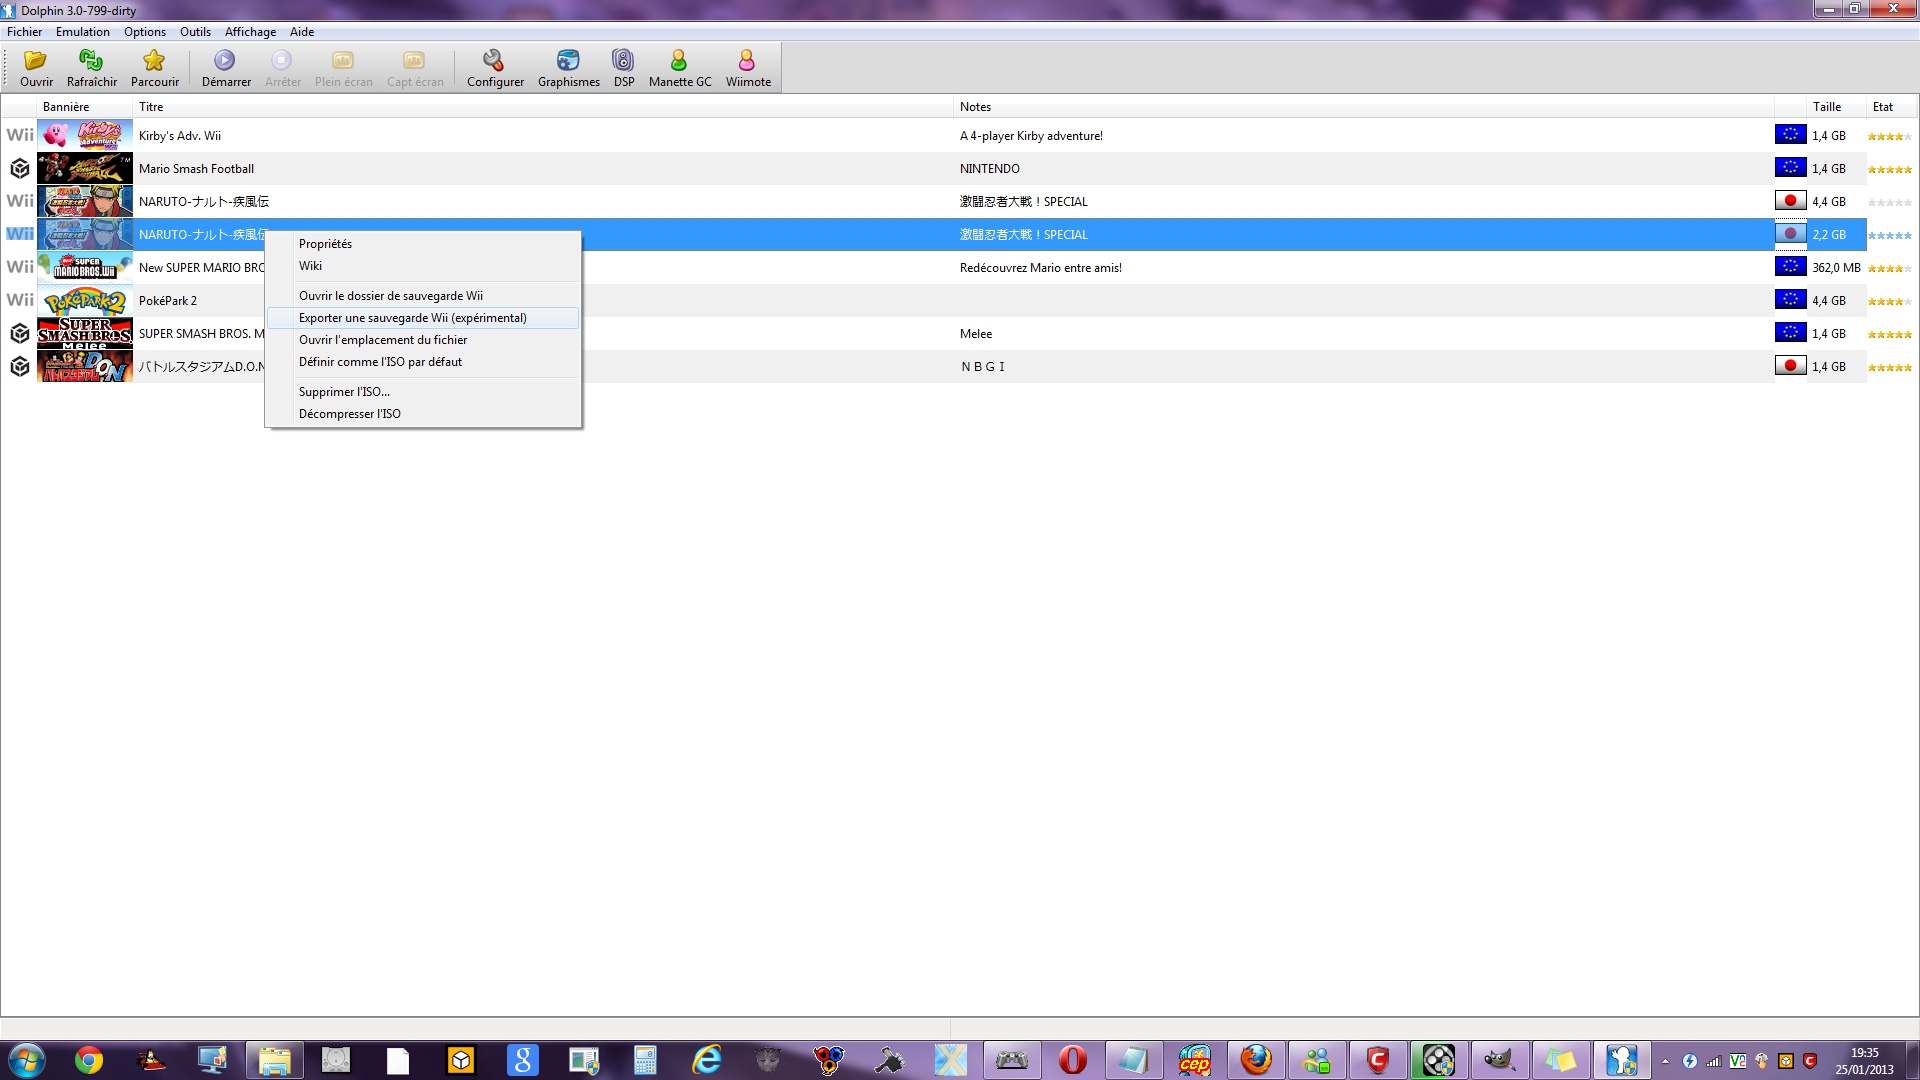
Task: Click the Wii platform icon beside Kirby's Adv. Wii
Action: [20, 135]
